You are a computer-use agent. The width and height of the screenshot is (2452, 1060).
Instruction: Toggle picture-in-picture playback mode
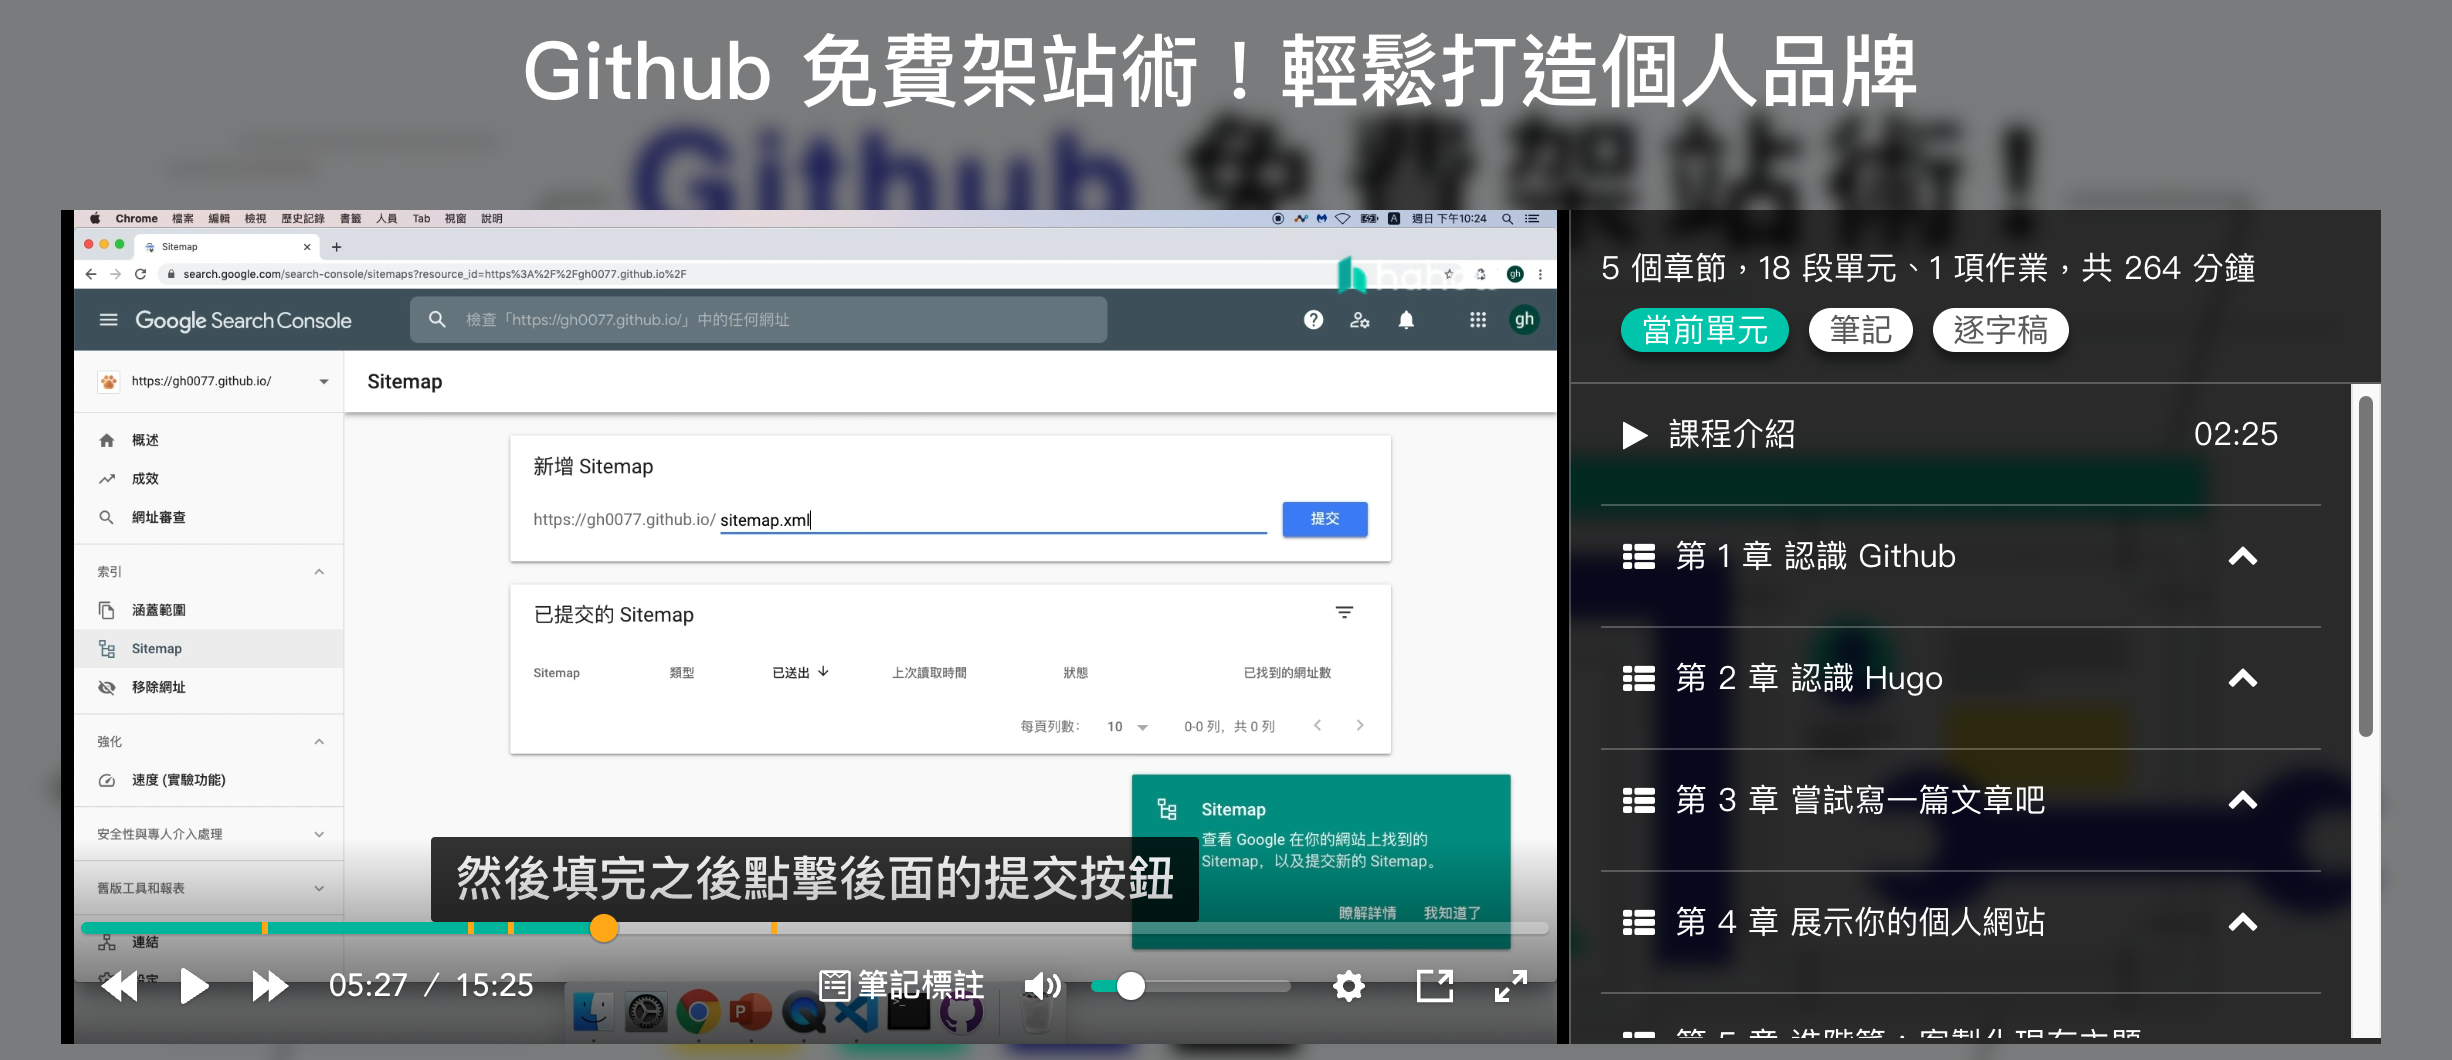click(1436, 986)
